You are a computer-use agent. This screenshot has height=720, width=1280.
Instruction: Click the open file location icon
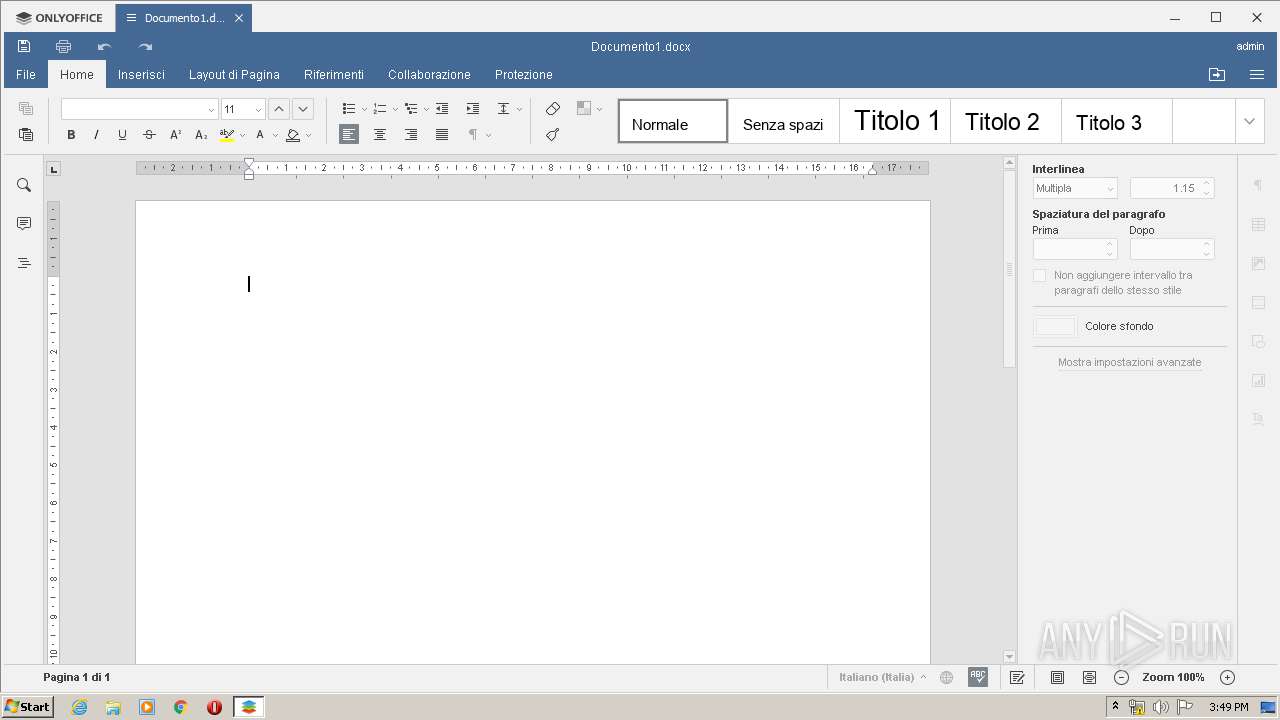(1217, 74)
